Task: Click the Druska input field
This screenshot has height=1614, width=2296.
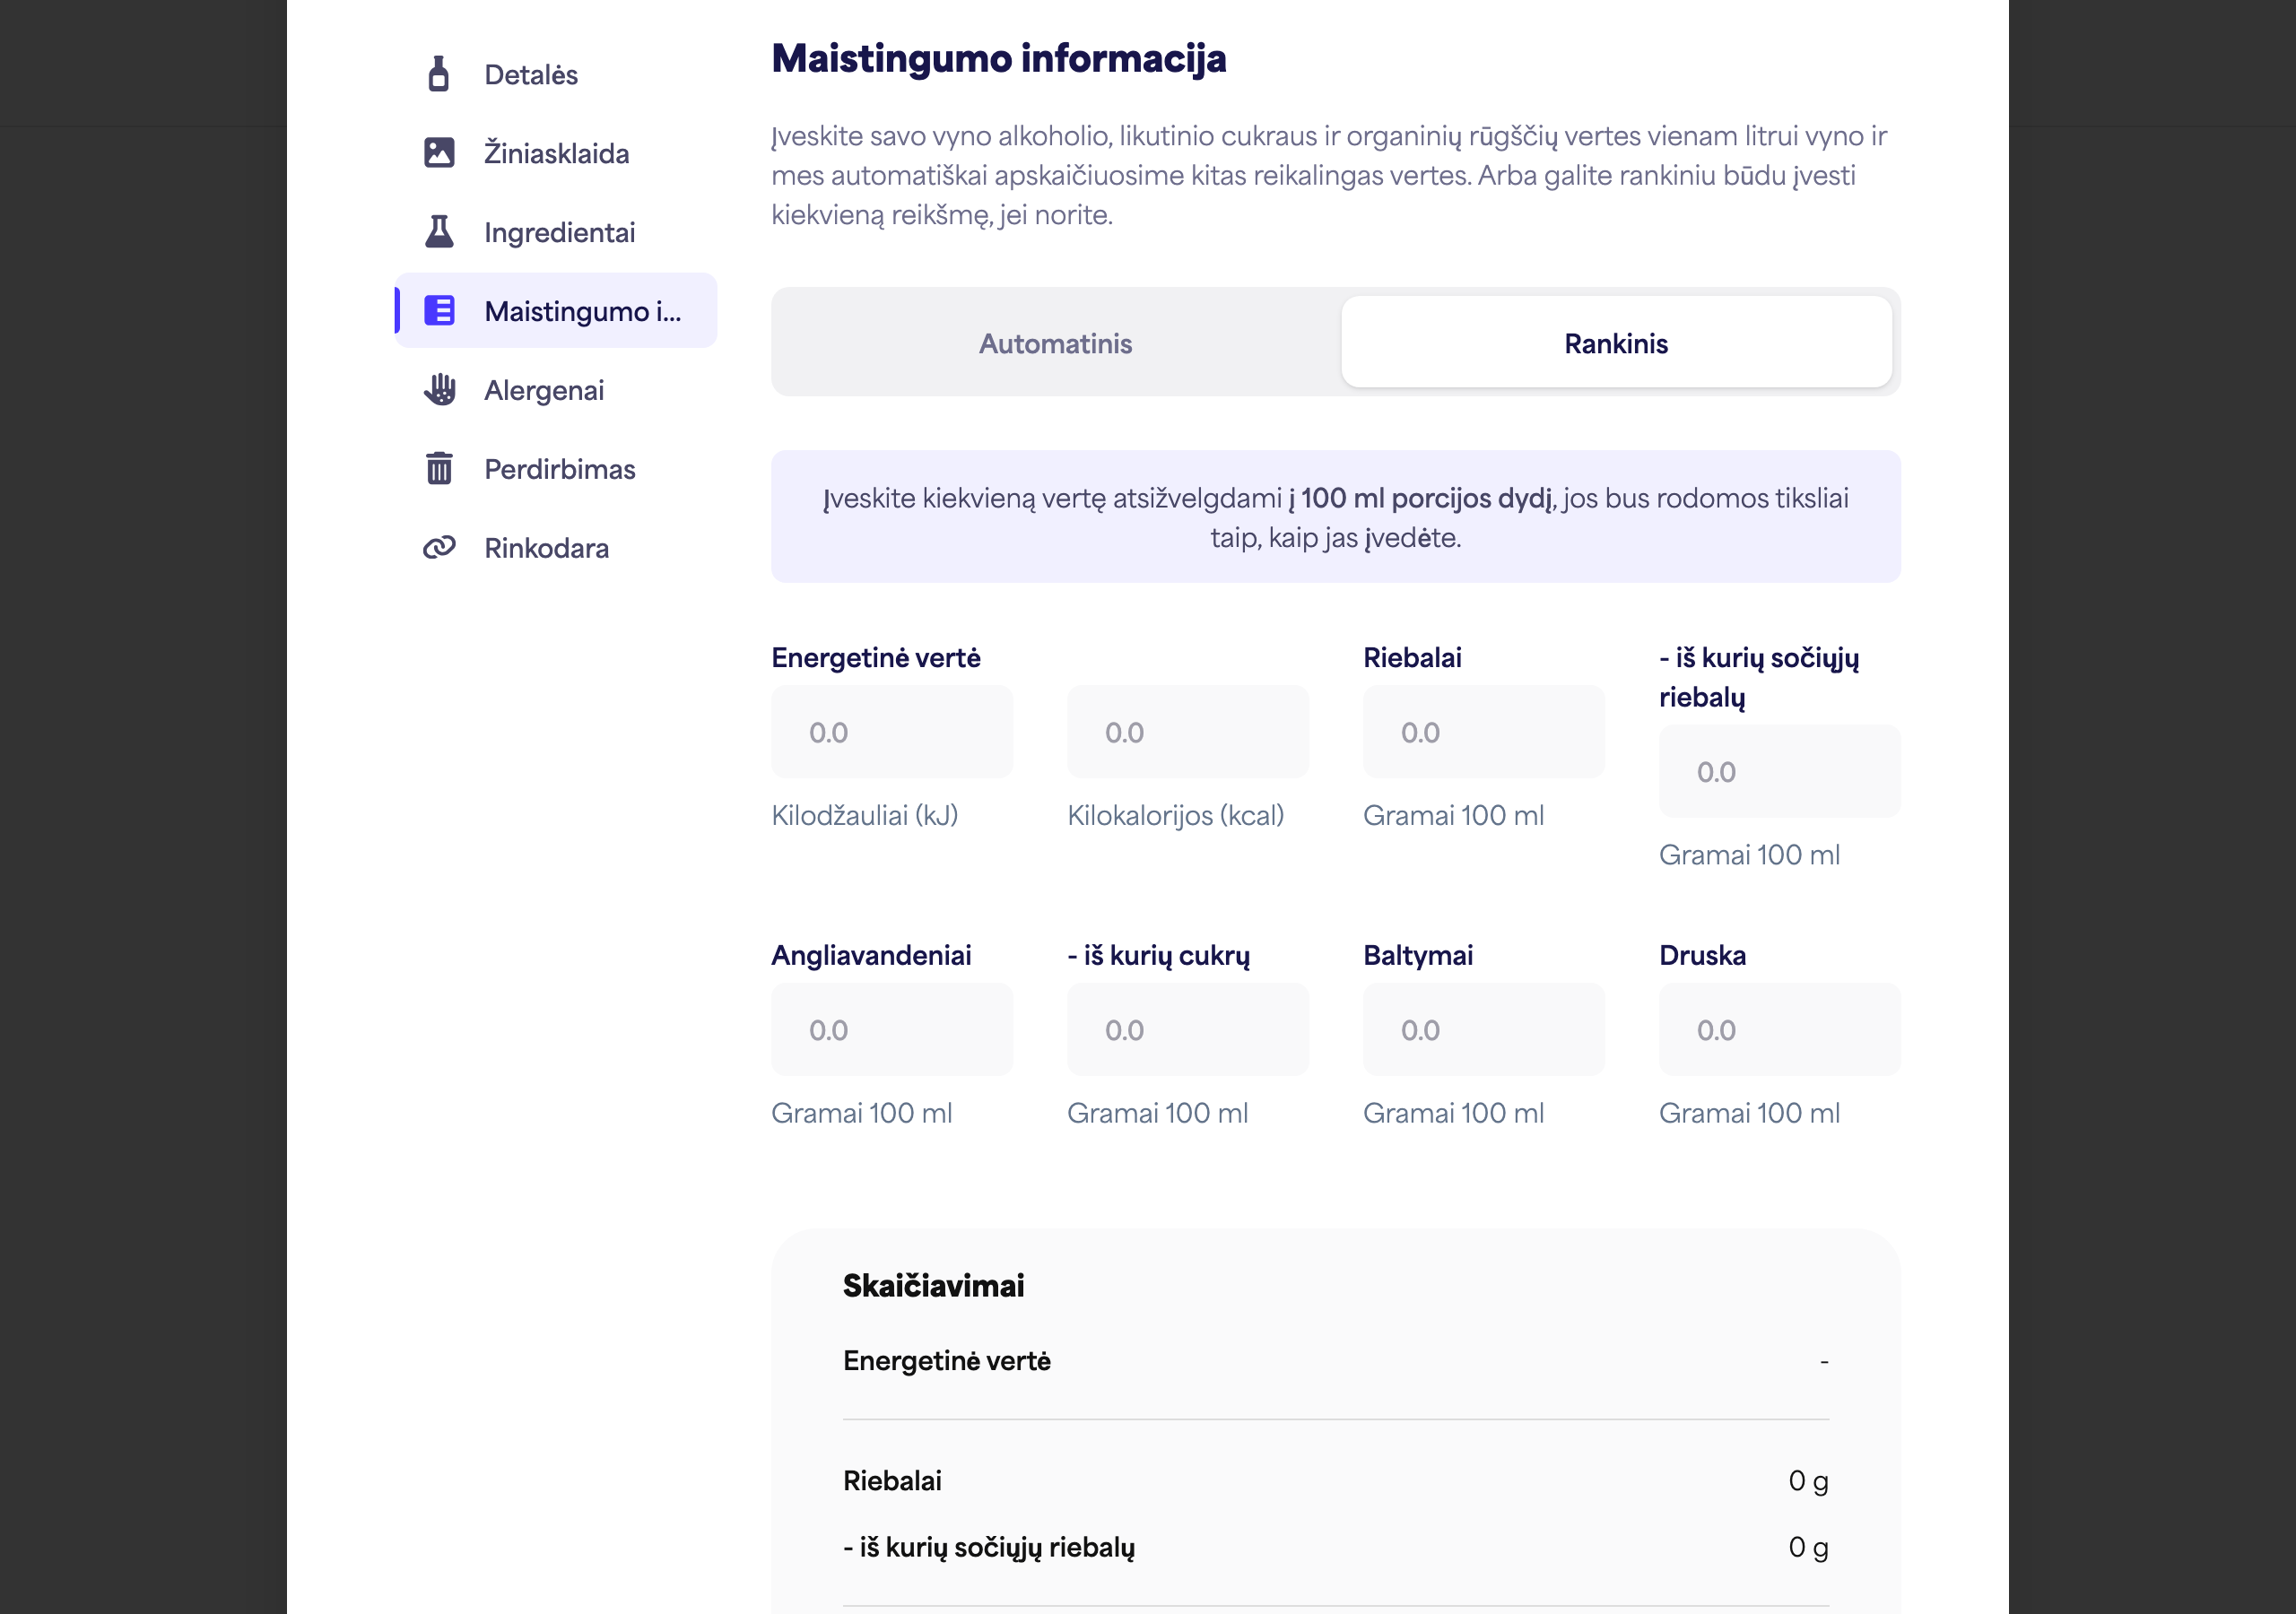Action: (x=1780, y=1029)
